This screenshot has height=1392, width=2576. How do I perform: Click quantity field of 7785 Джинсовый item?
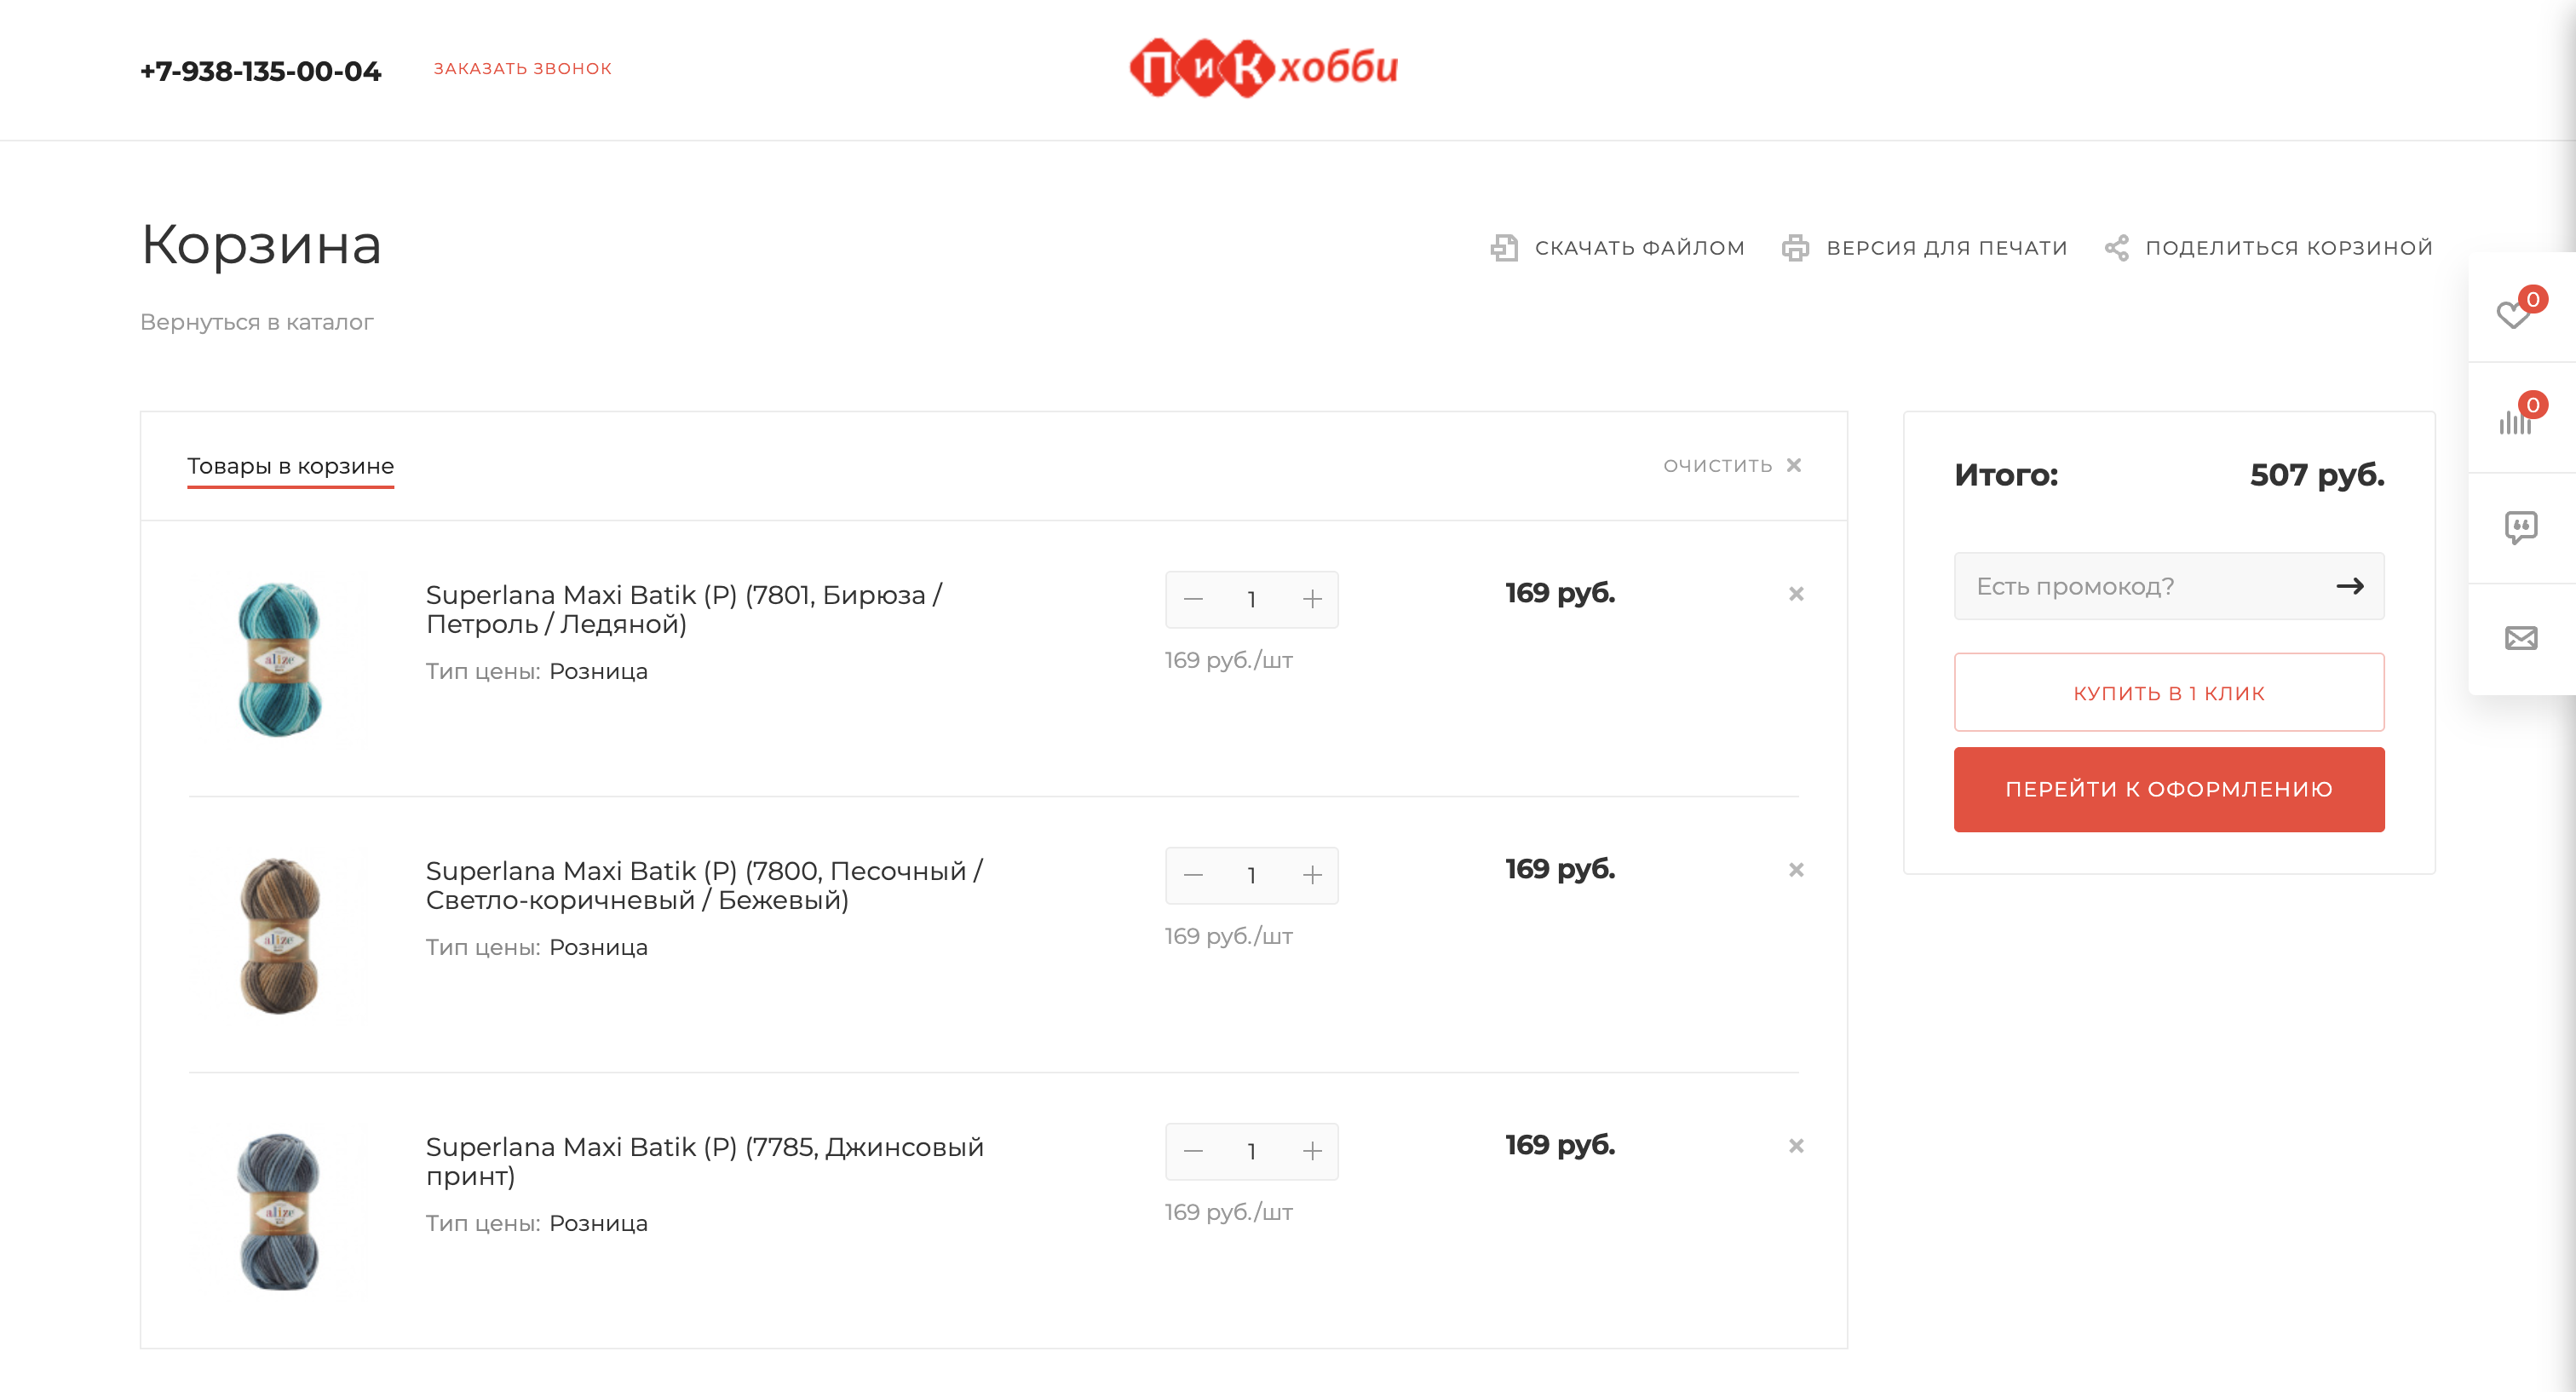tap(1252, 1152)
